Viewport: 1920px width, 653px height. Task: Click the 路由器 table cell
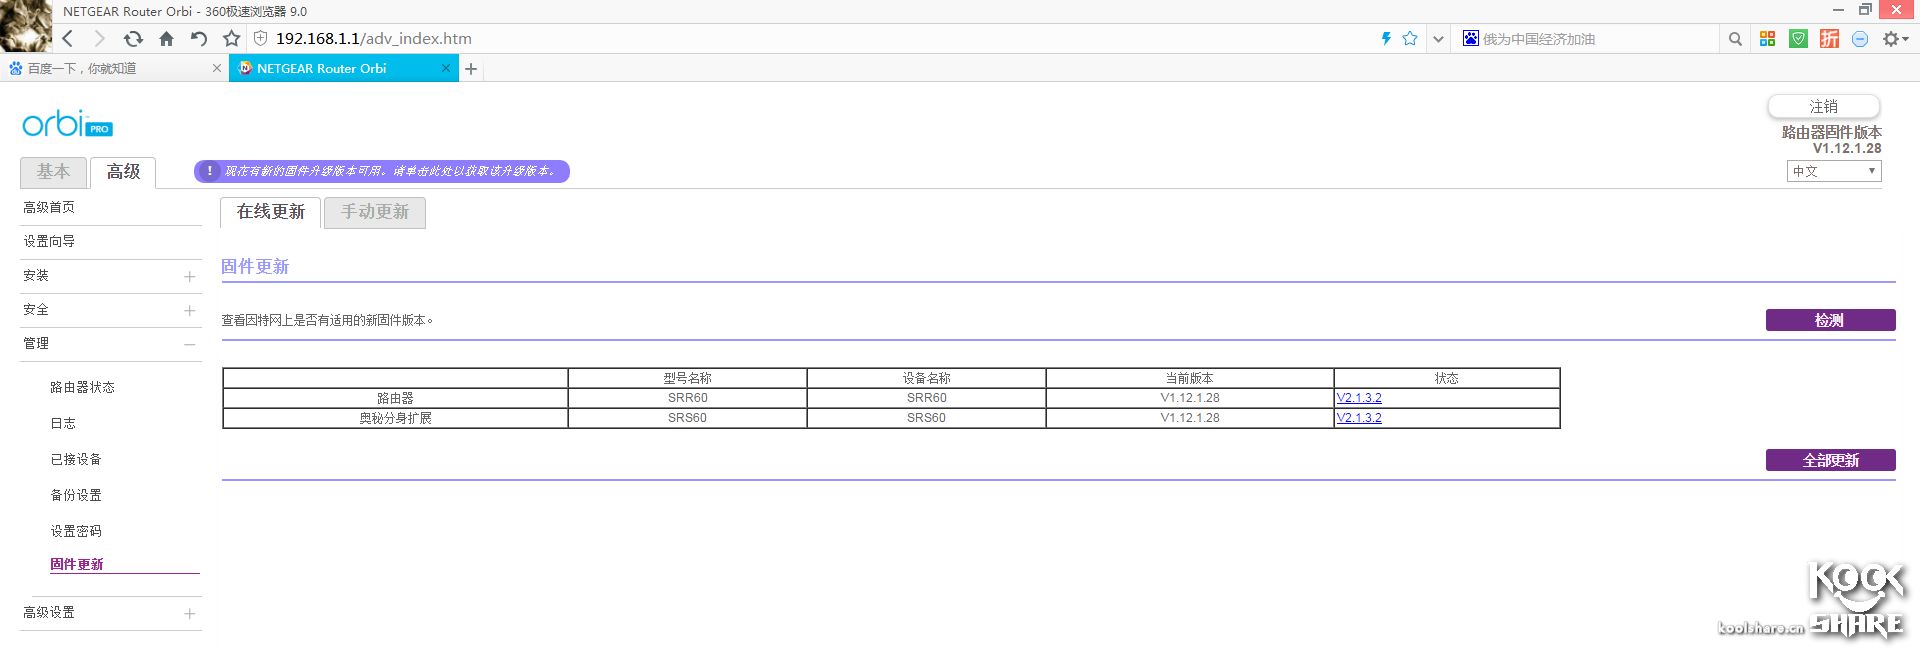click(395, 398)
